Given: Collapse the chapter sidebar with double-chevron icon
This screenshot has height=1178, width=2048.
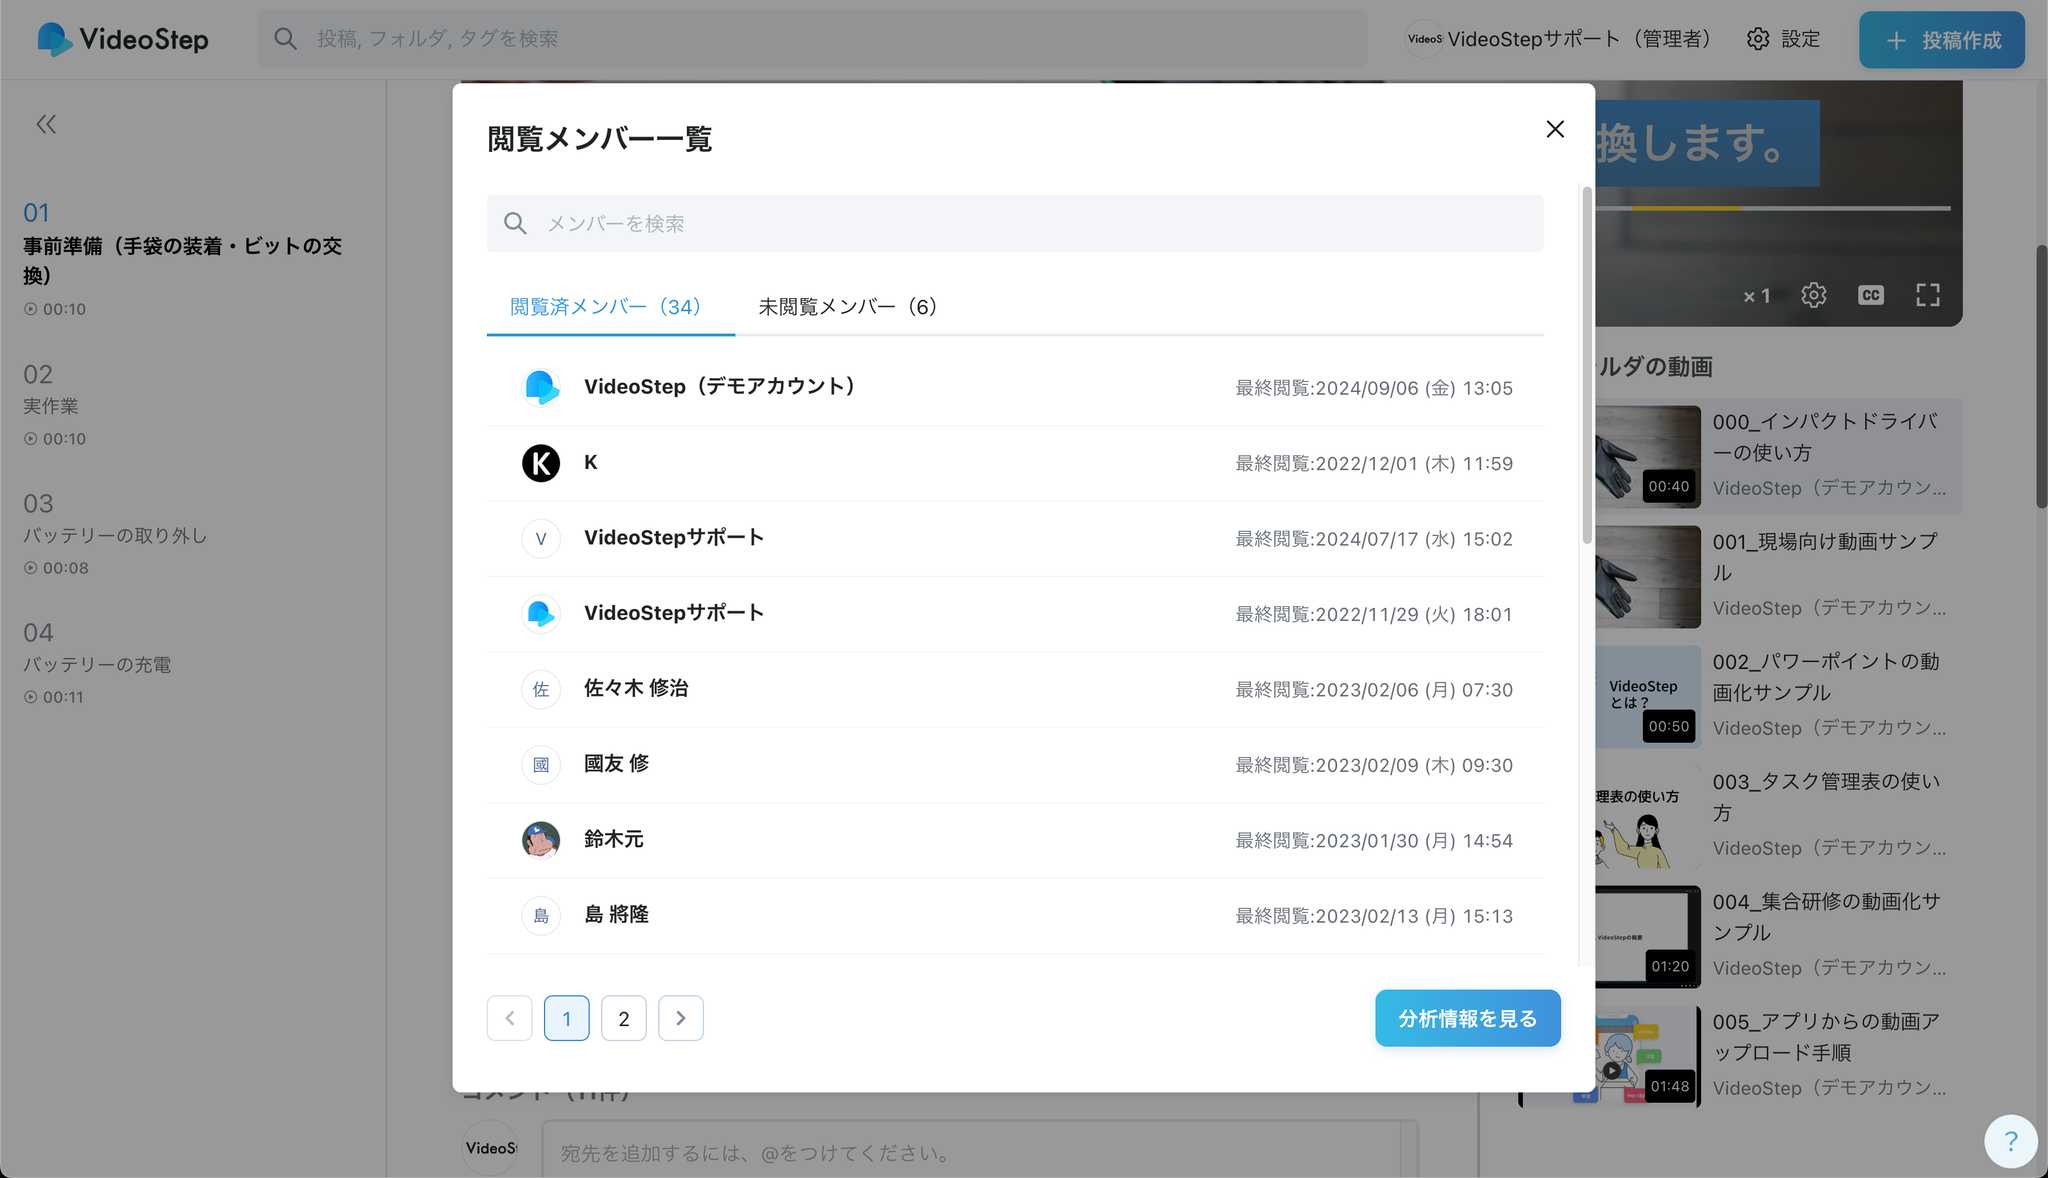Looking at the screenshot, I should pyautogui.click(x=46, y=124).
